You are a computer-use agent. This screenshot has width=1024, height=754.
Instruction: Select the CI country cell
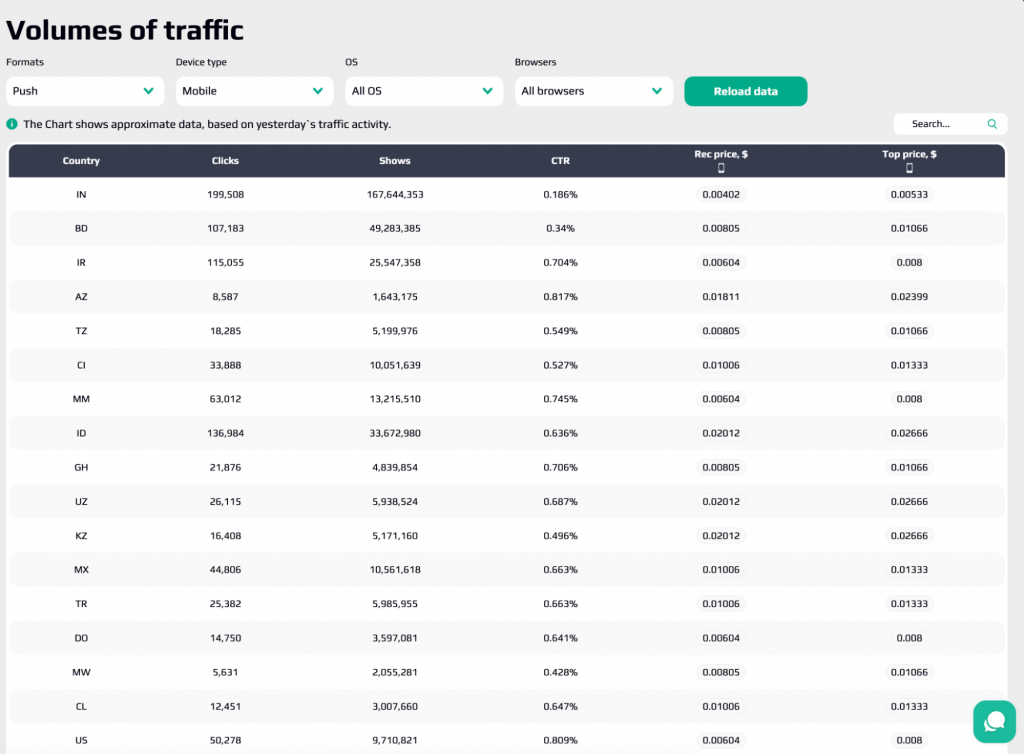click(81, 365)
